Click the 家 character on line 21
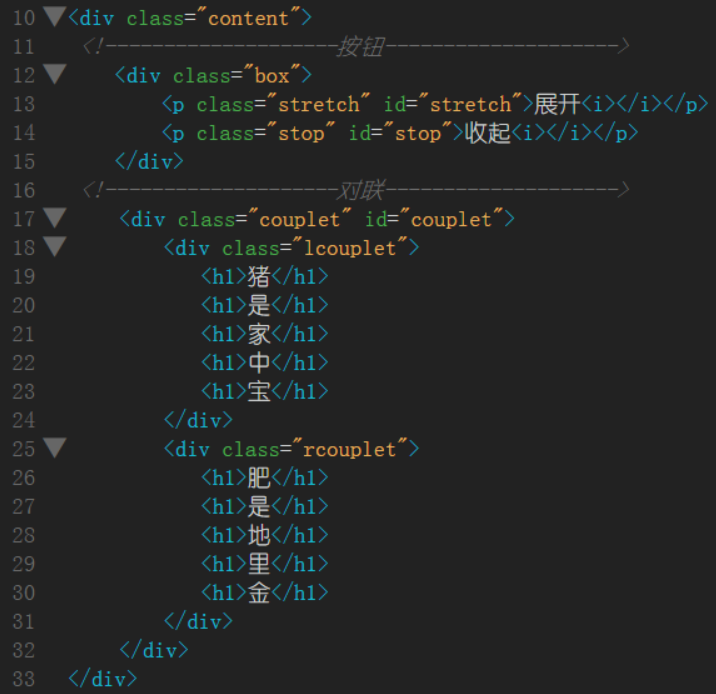Viewport: 716px width, 694px height. (259, 334)
